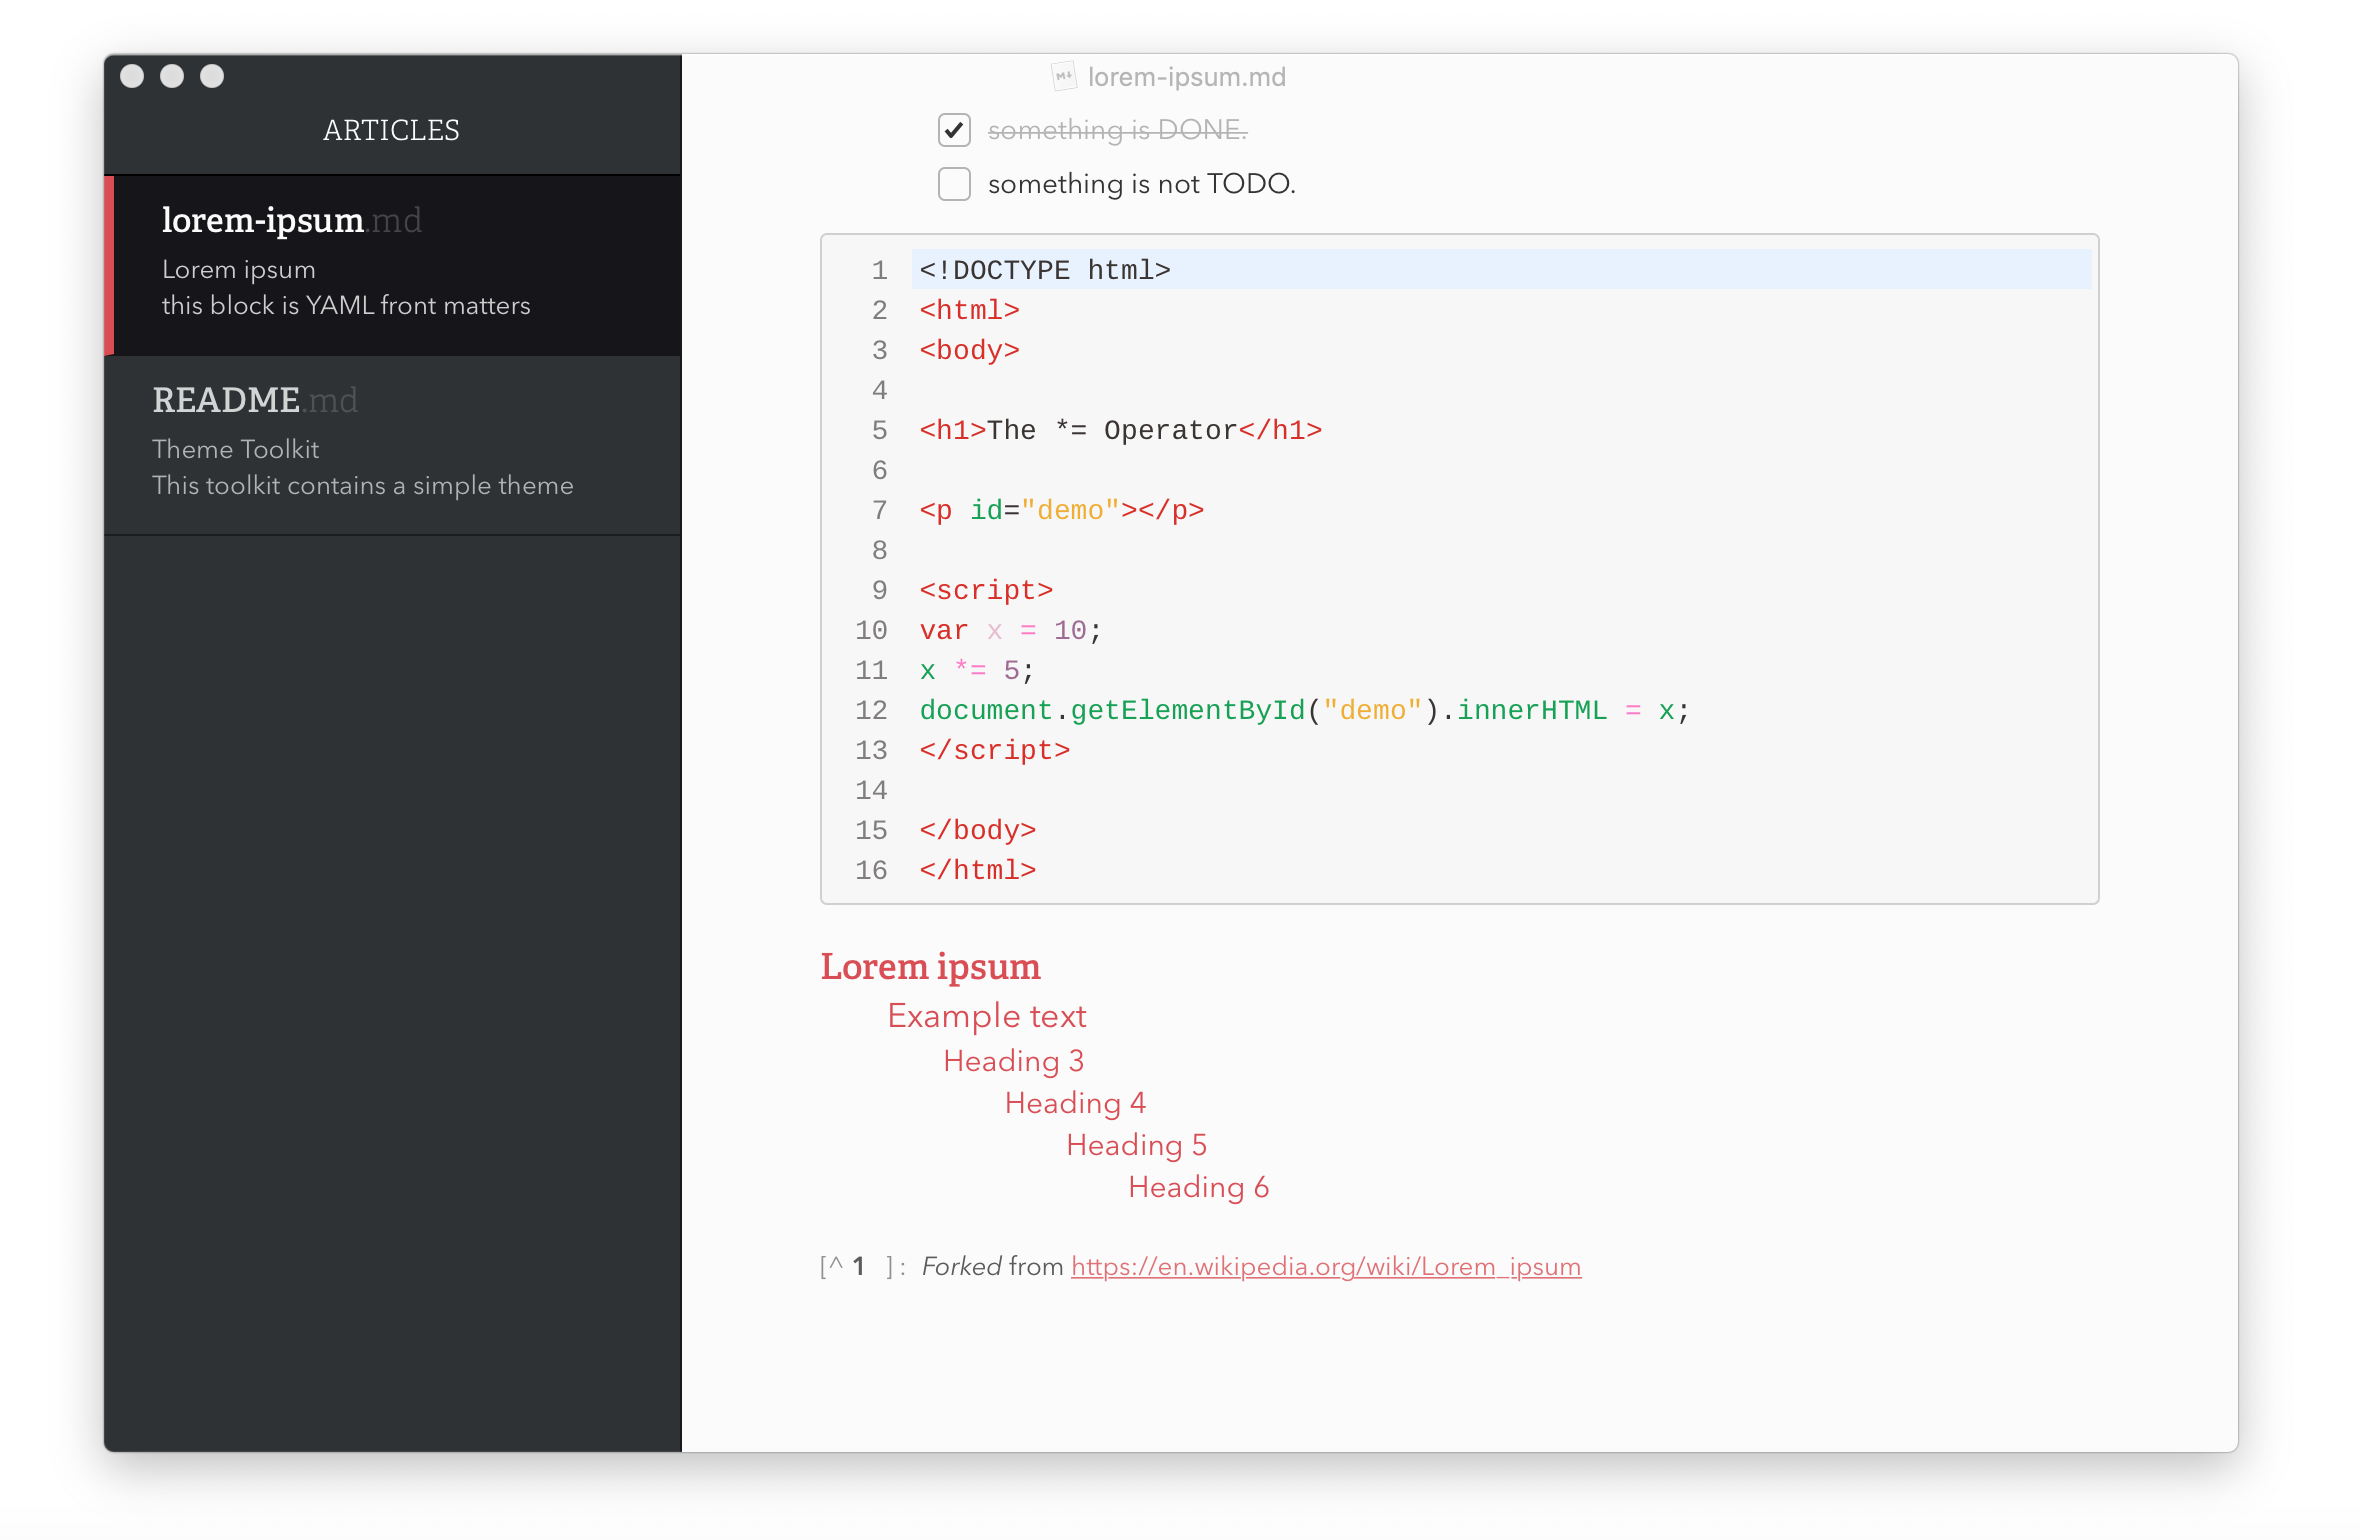Image resolution: width=2360 pixels, height=1540 pixels.
Task: Click the ARTICLES sidebar header
Action: (391, 130)
